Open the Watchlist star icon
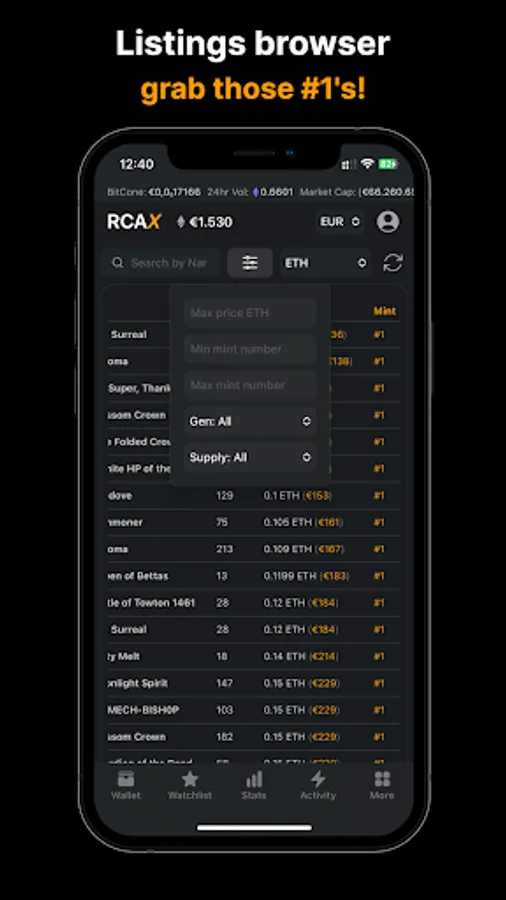Screen dimensions: 506x900 (190, 779)
